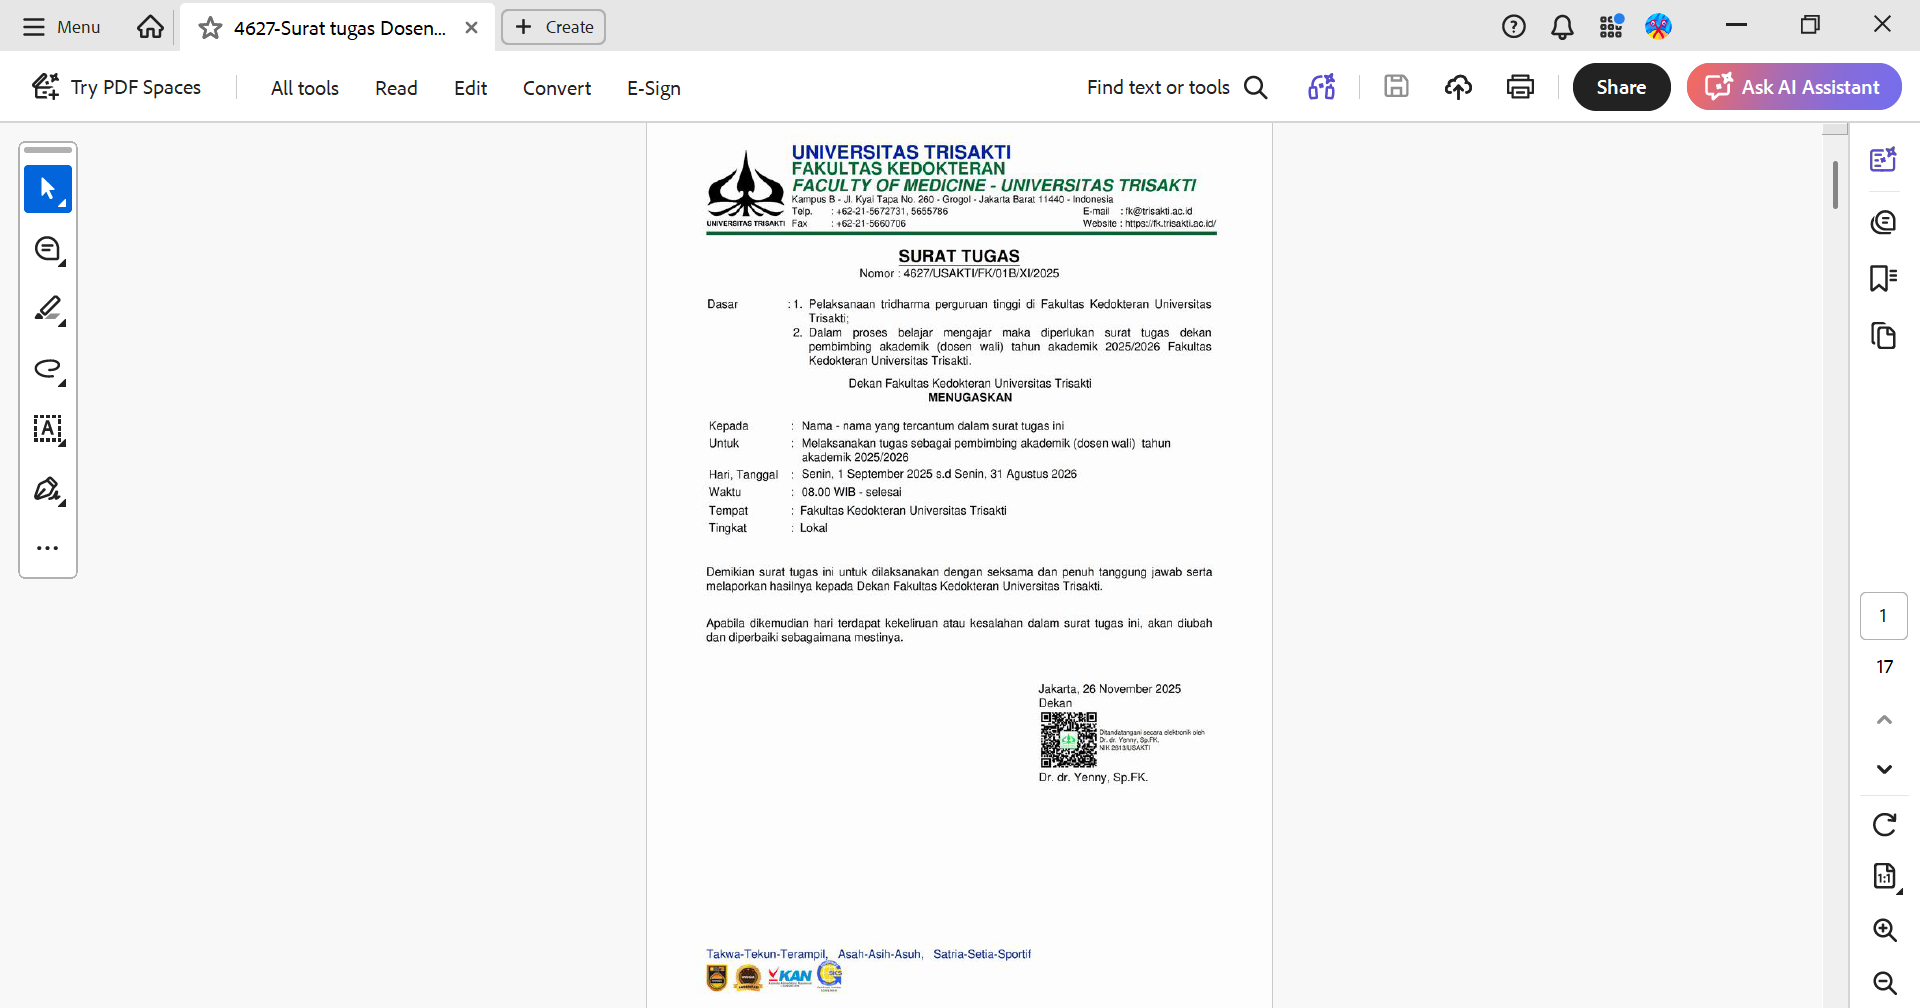The width and height of the screenshot is (1920, 1008).
Task: Click the signature QR code image
Action: pos(1068,740)
